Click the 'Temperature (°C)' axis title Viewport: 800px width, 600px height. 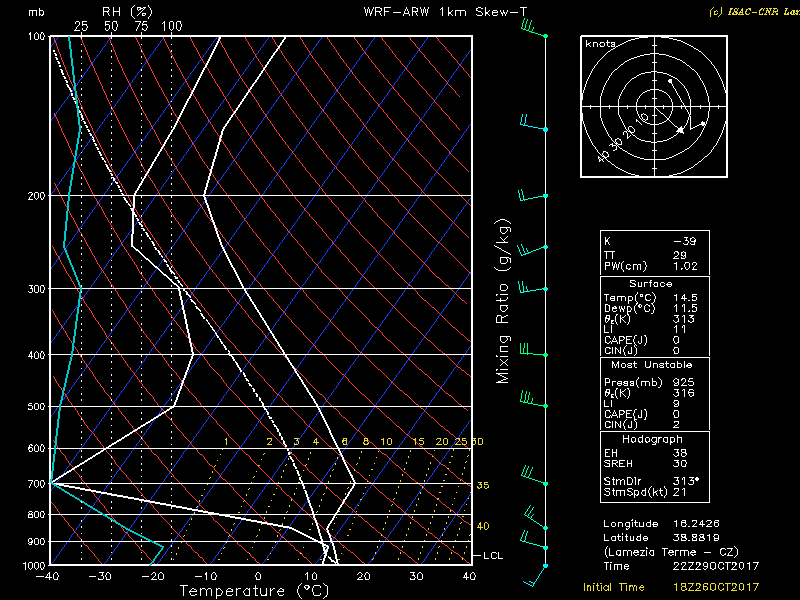point(254,591)
